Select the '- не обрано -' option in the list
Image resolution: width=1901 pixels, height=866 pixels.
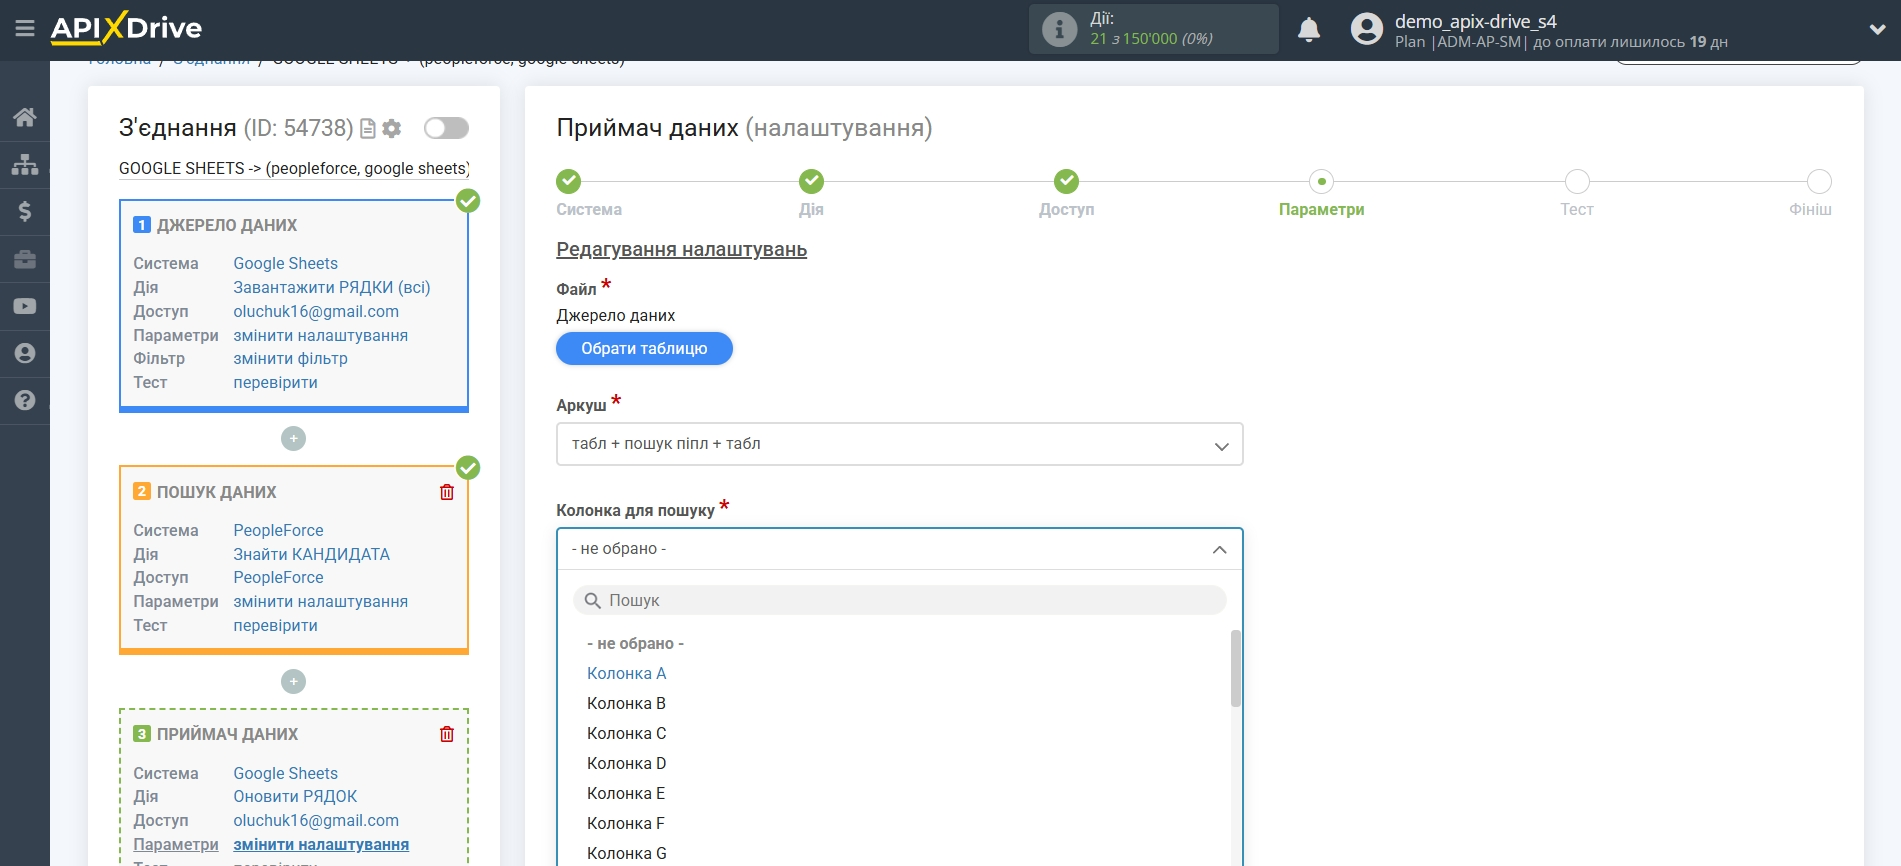[x=635, y=644]
